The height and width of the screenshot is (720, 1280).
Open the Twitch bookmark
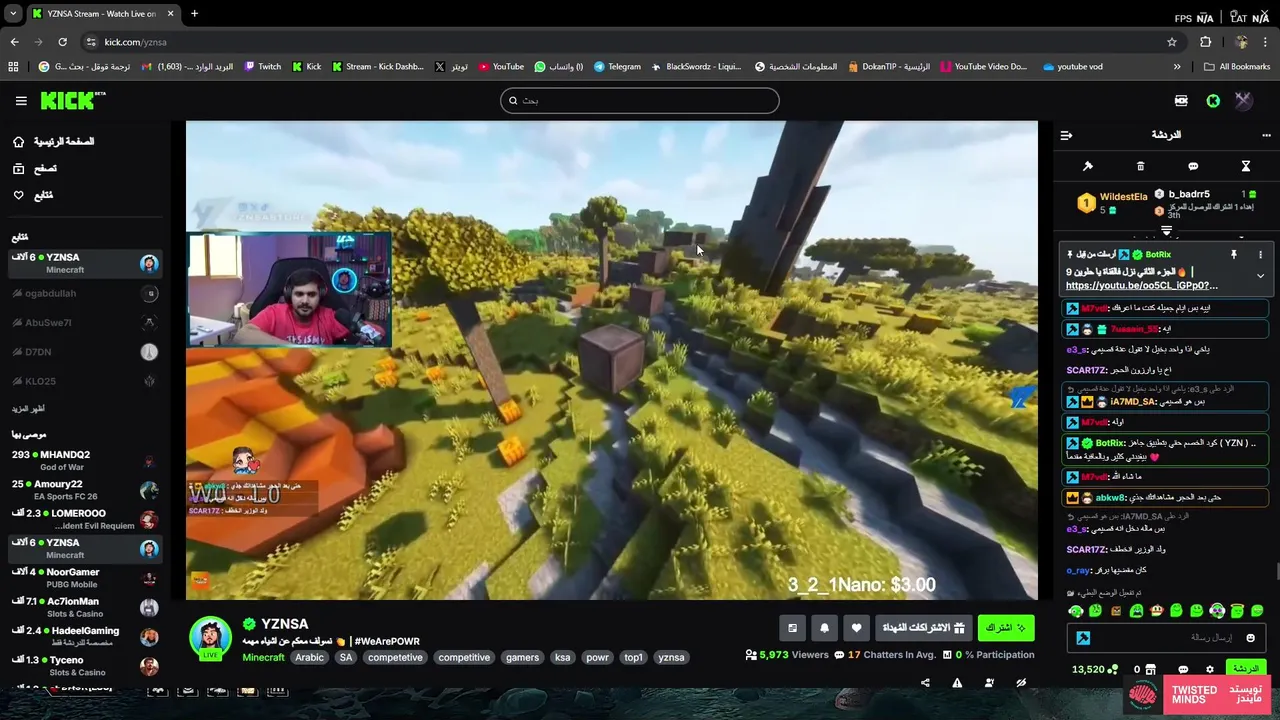click(264, 67)
